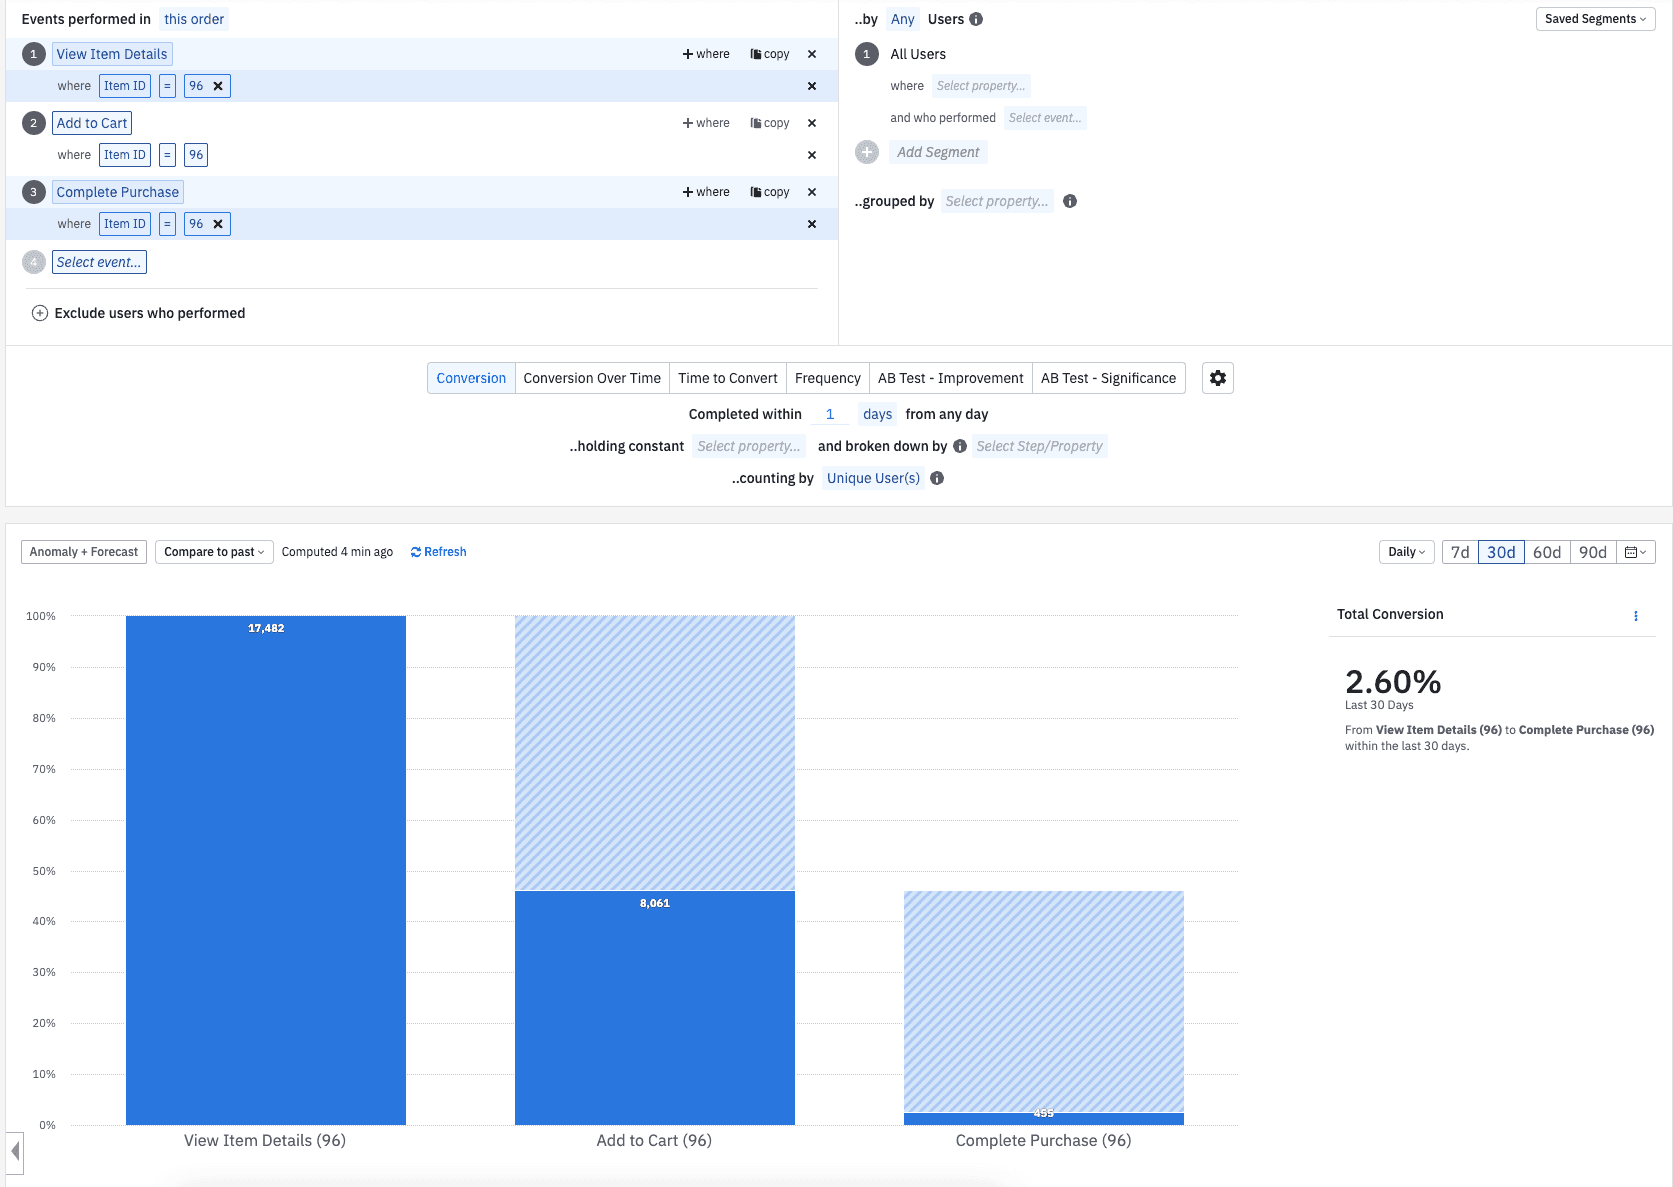This screenshot has width=1673, height=1187.
Task: Remove the View Item Details event
Action: click(x=811, y=54)
